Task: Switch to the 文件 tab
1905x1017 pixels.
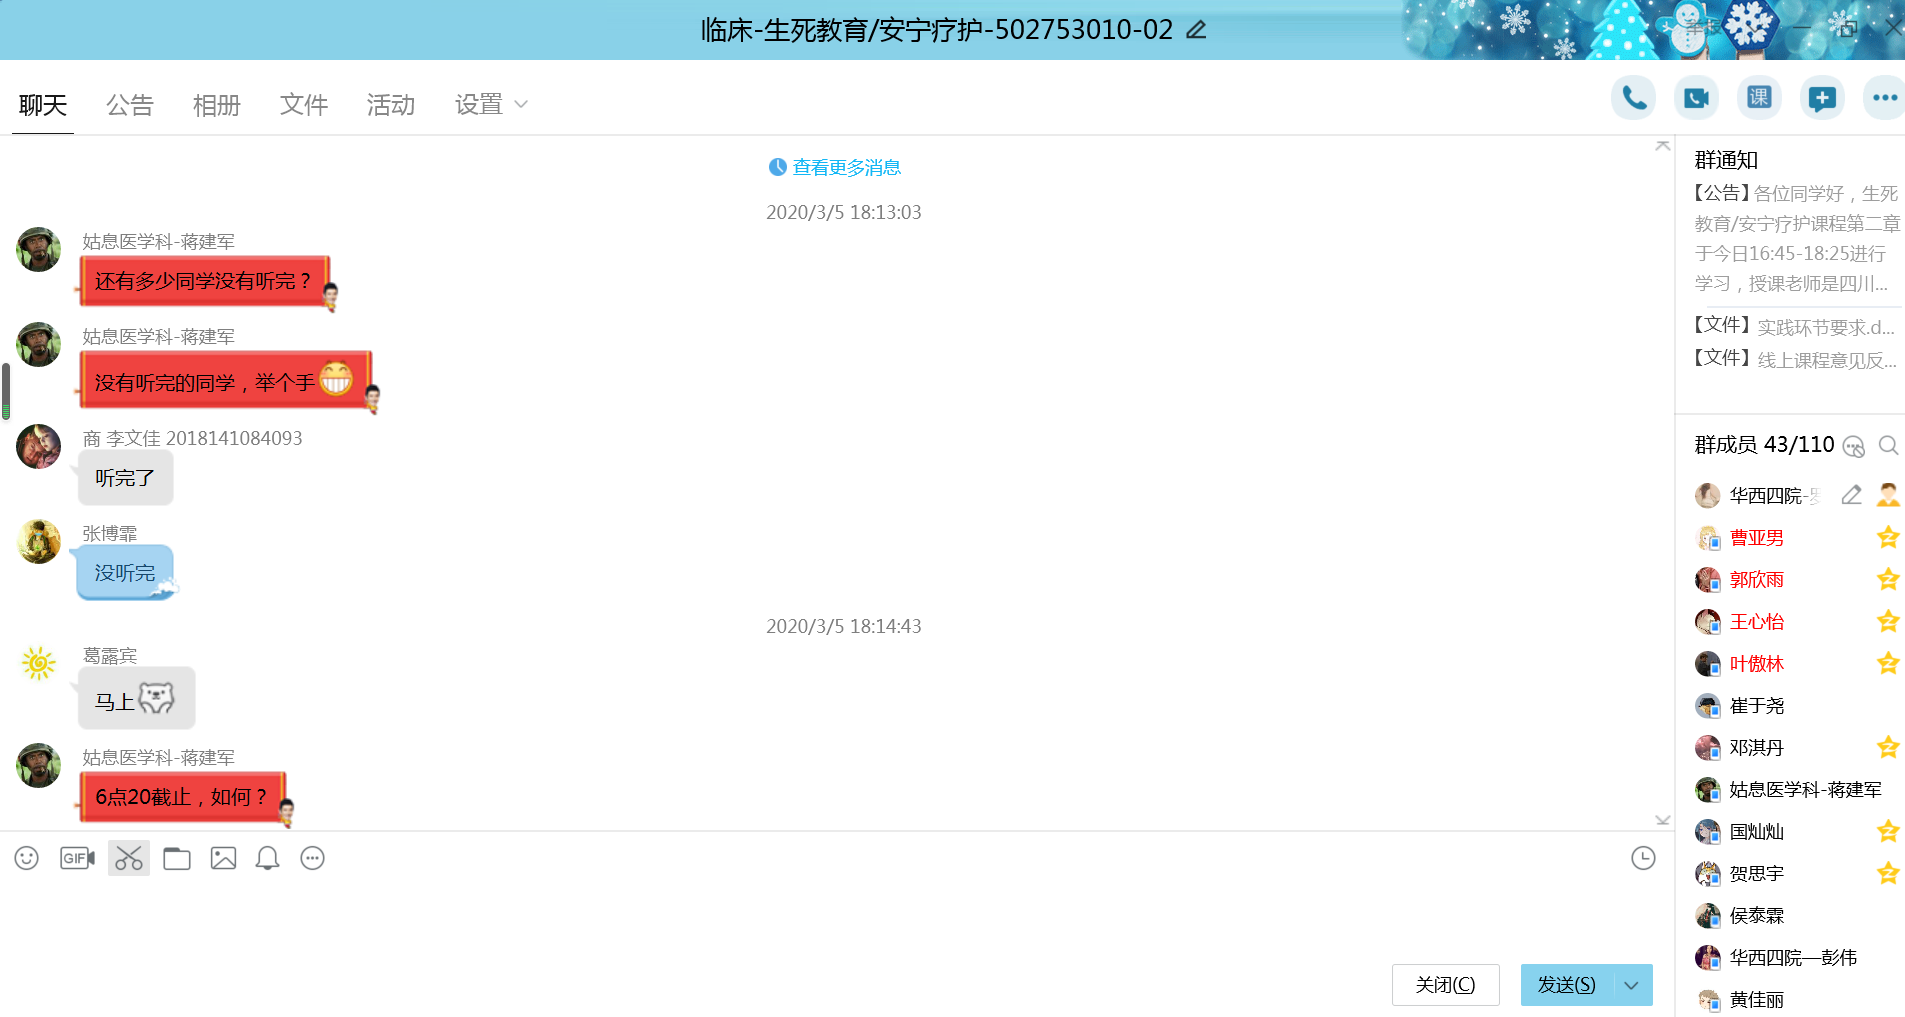Action: (304, 105)
